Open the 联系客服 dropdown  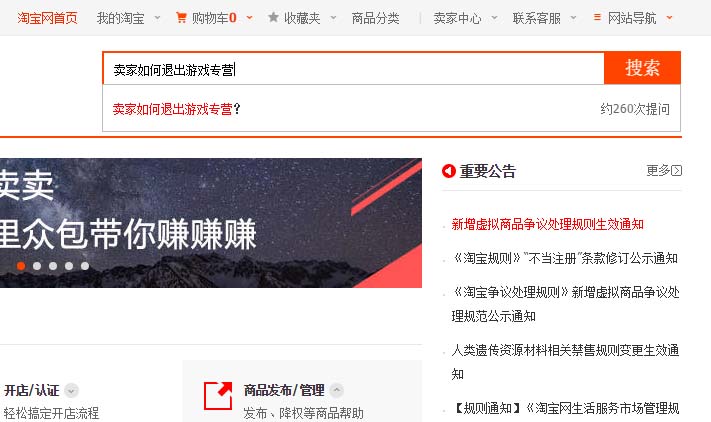[x=544, y=18]
